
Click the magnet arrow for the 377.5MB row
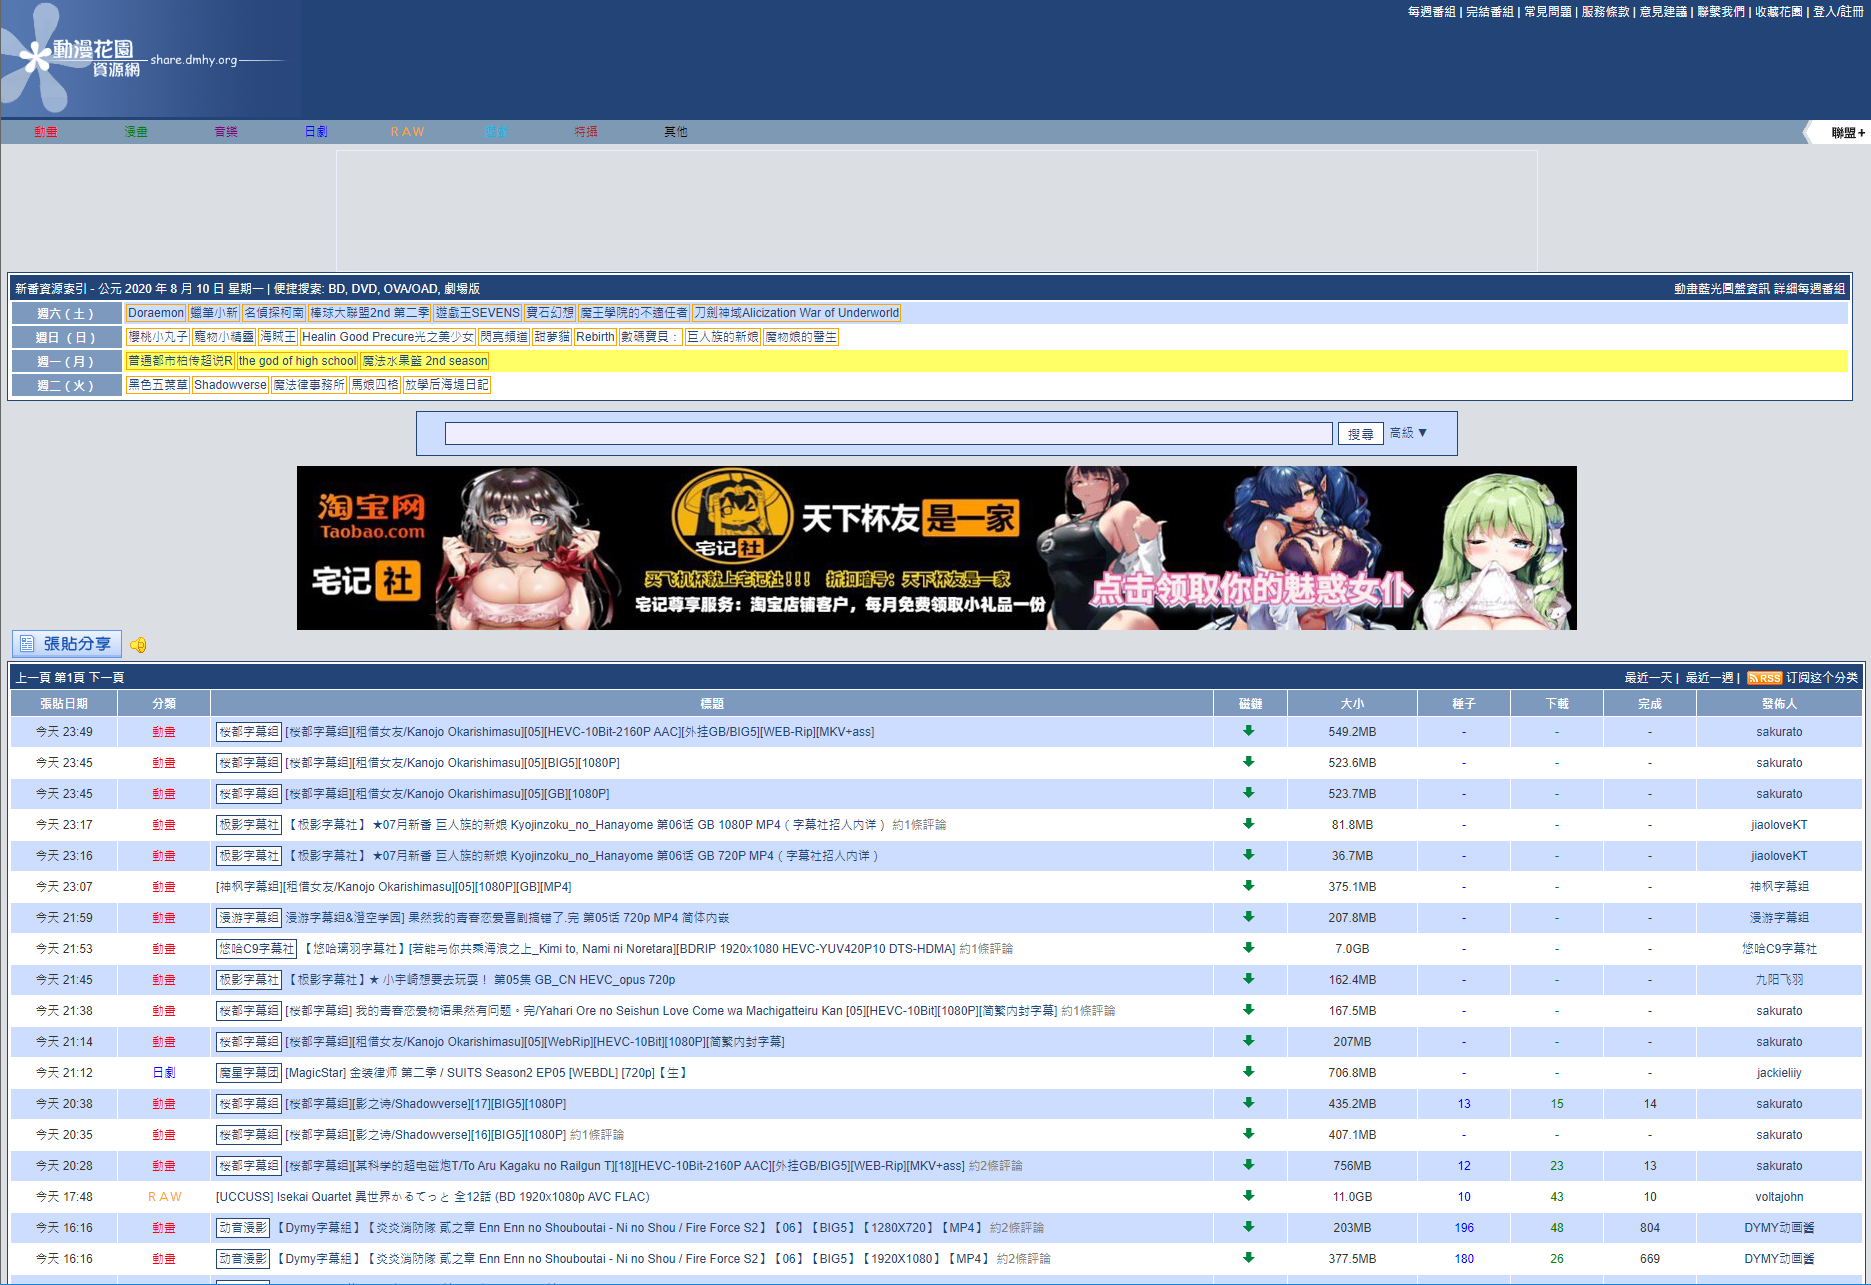coord(1249,1258)
